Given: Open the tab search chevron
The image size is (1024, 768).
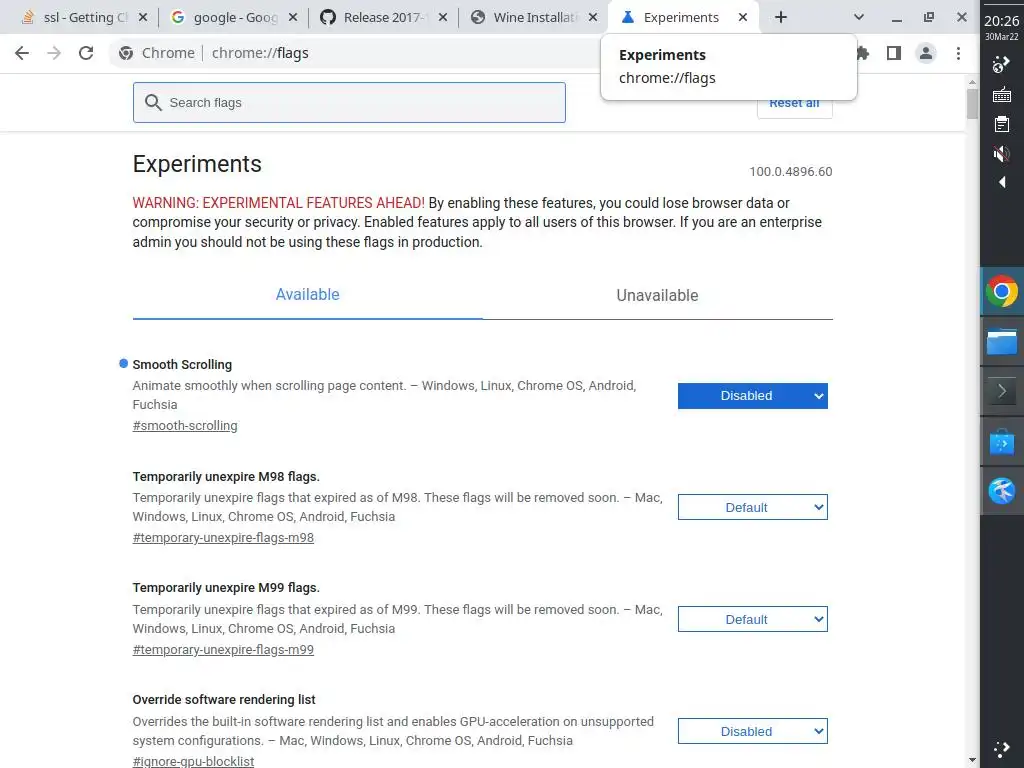Looking at the screenshot, I should point(860,17).
